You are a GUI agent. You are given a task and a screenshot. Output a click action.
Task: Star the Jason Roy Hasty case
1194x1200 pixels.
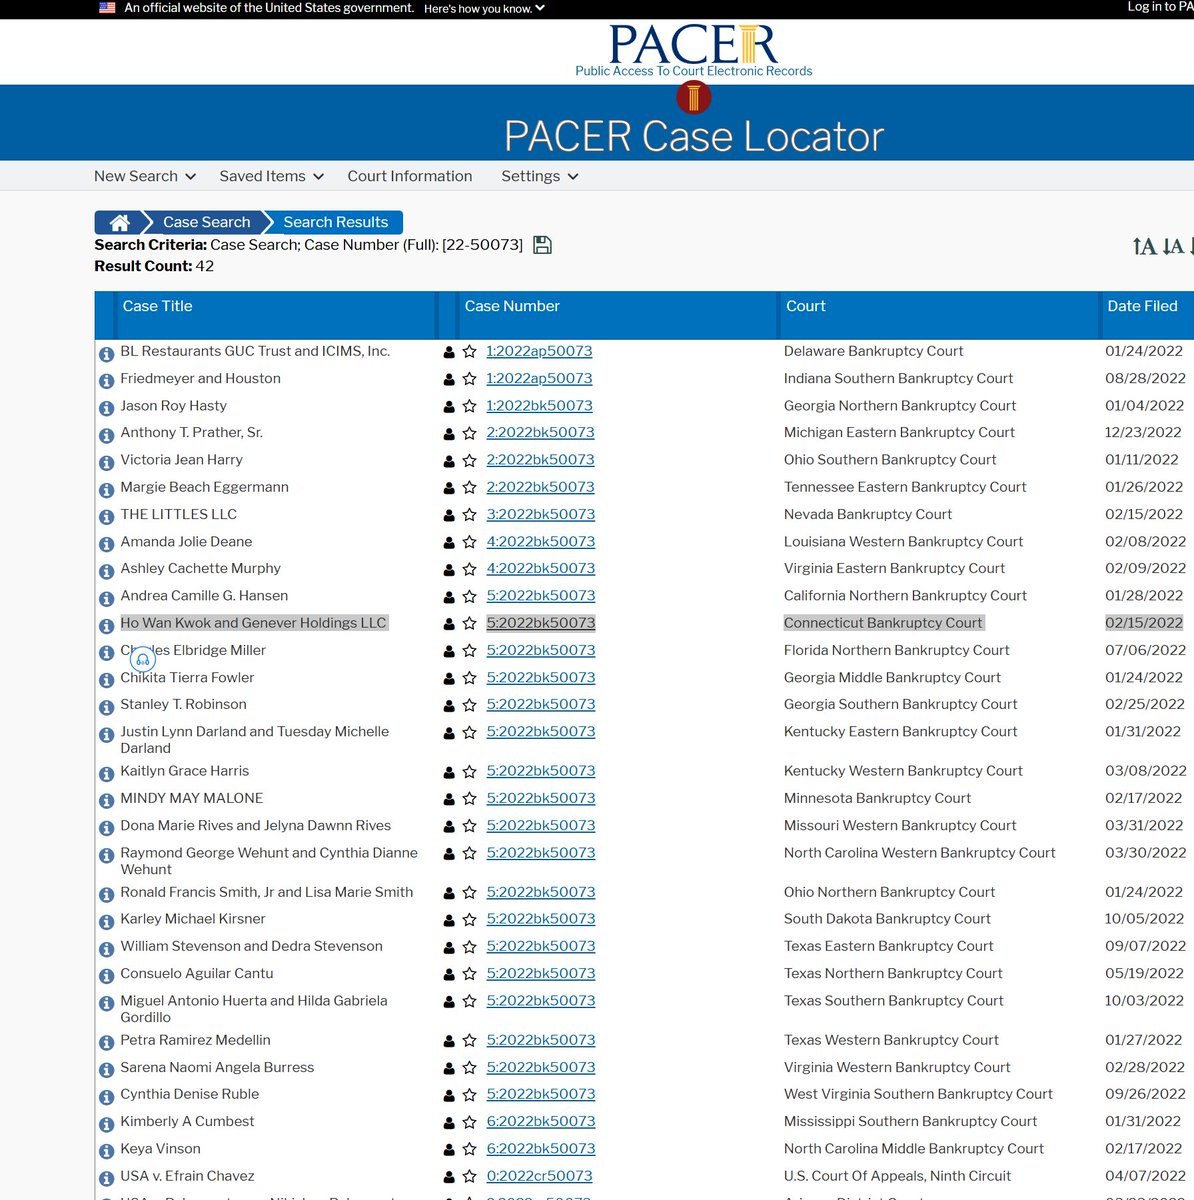(469, 407)
